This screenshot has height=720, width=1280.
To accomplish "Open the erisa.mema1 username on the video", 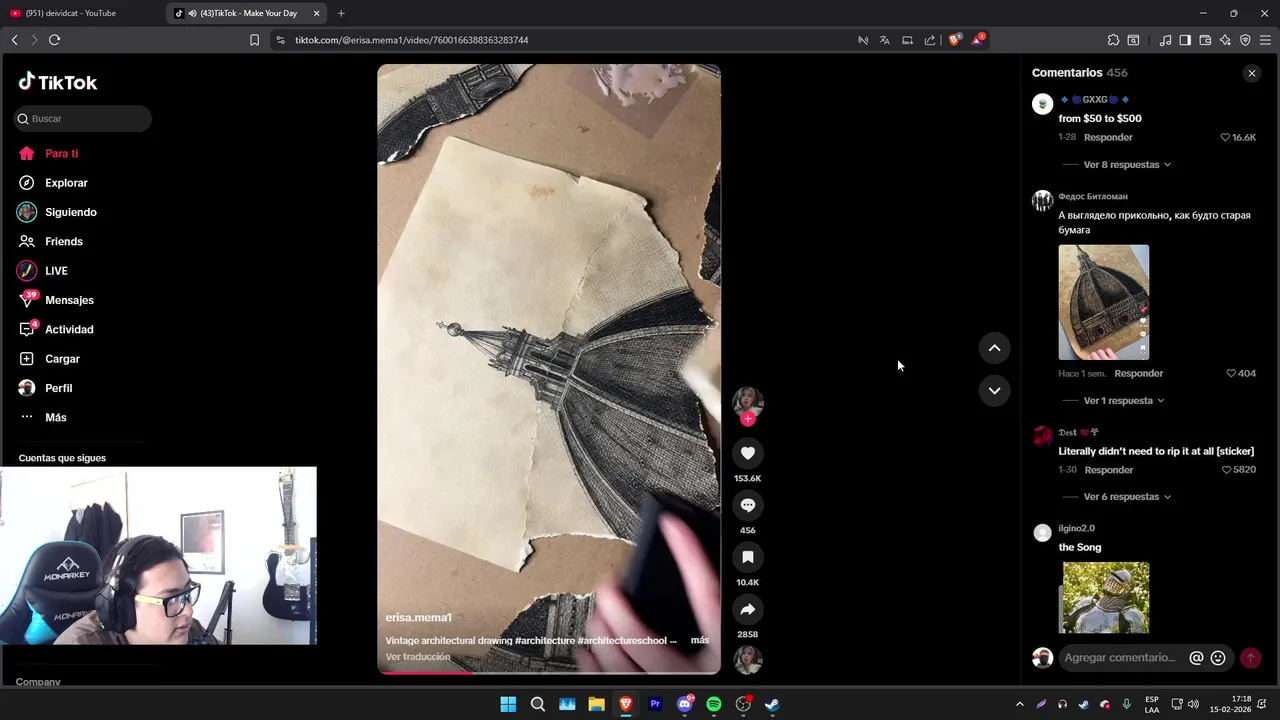I will [x=419, y=618].
